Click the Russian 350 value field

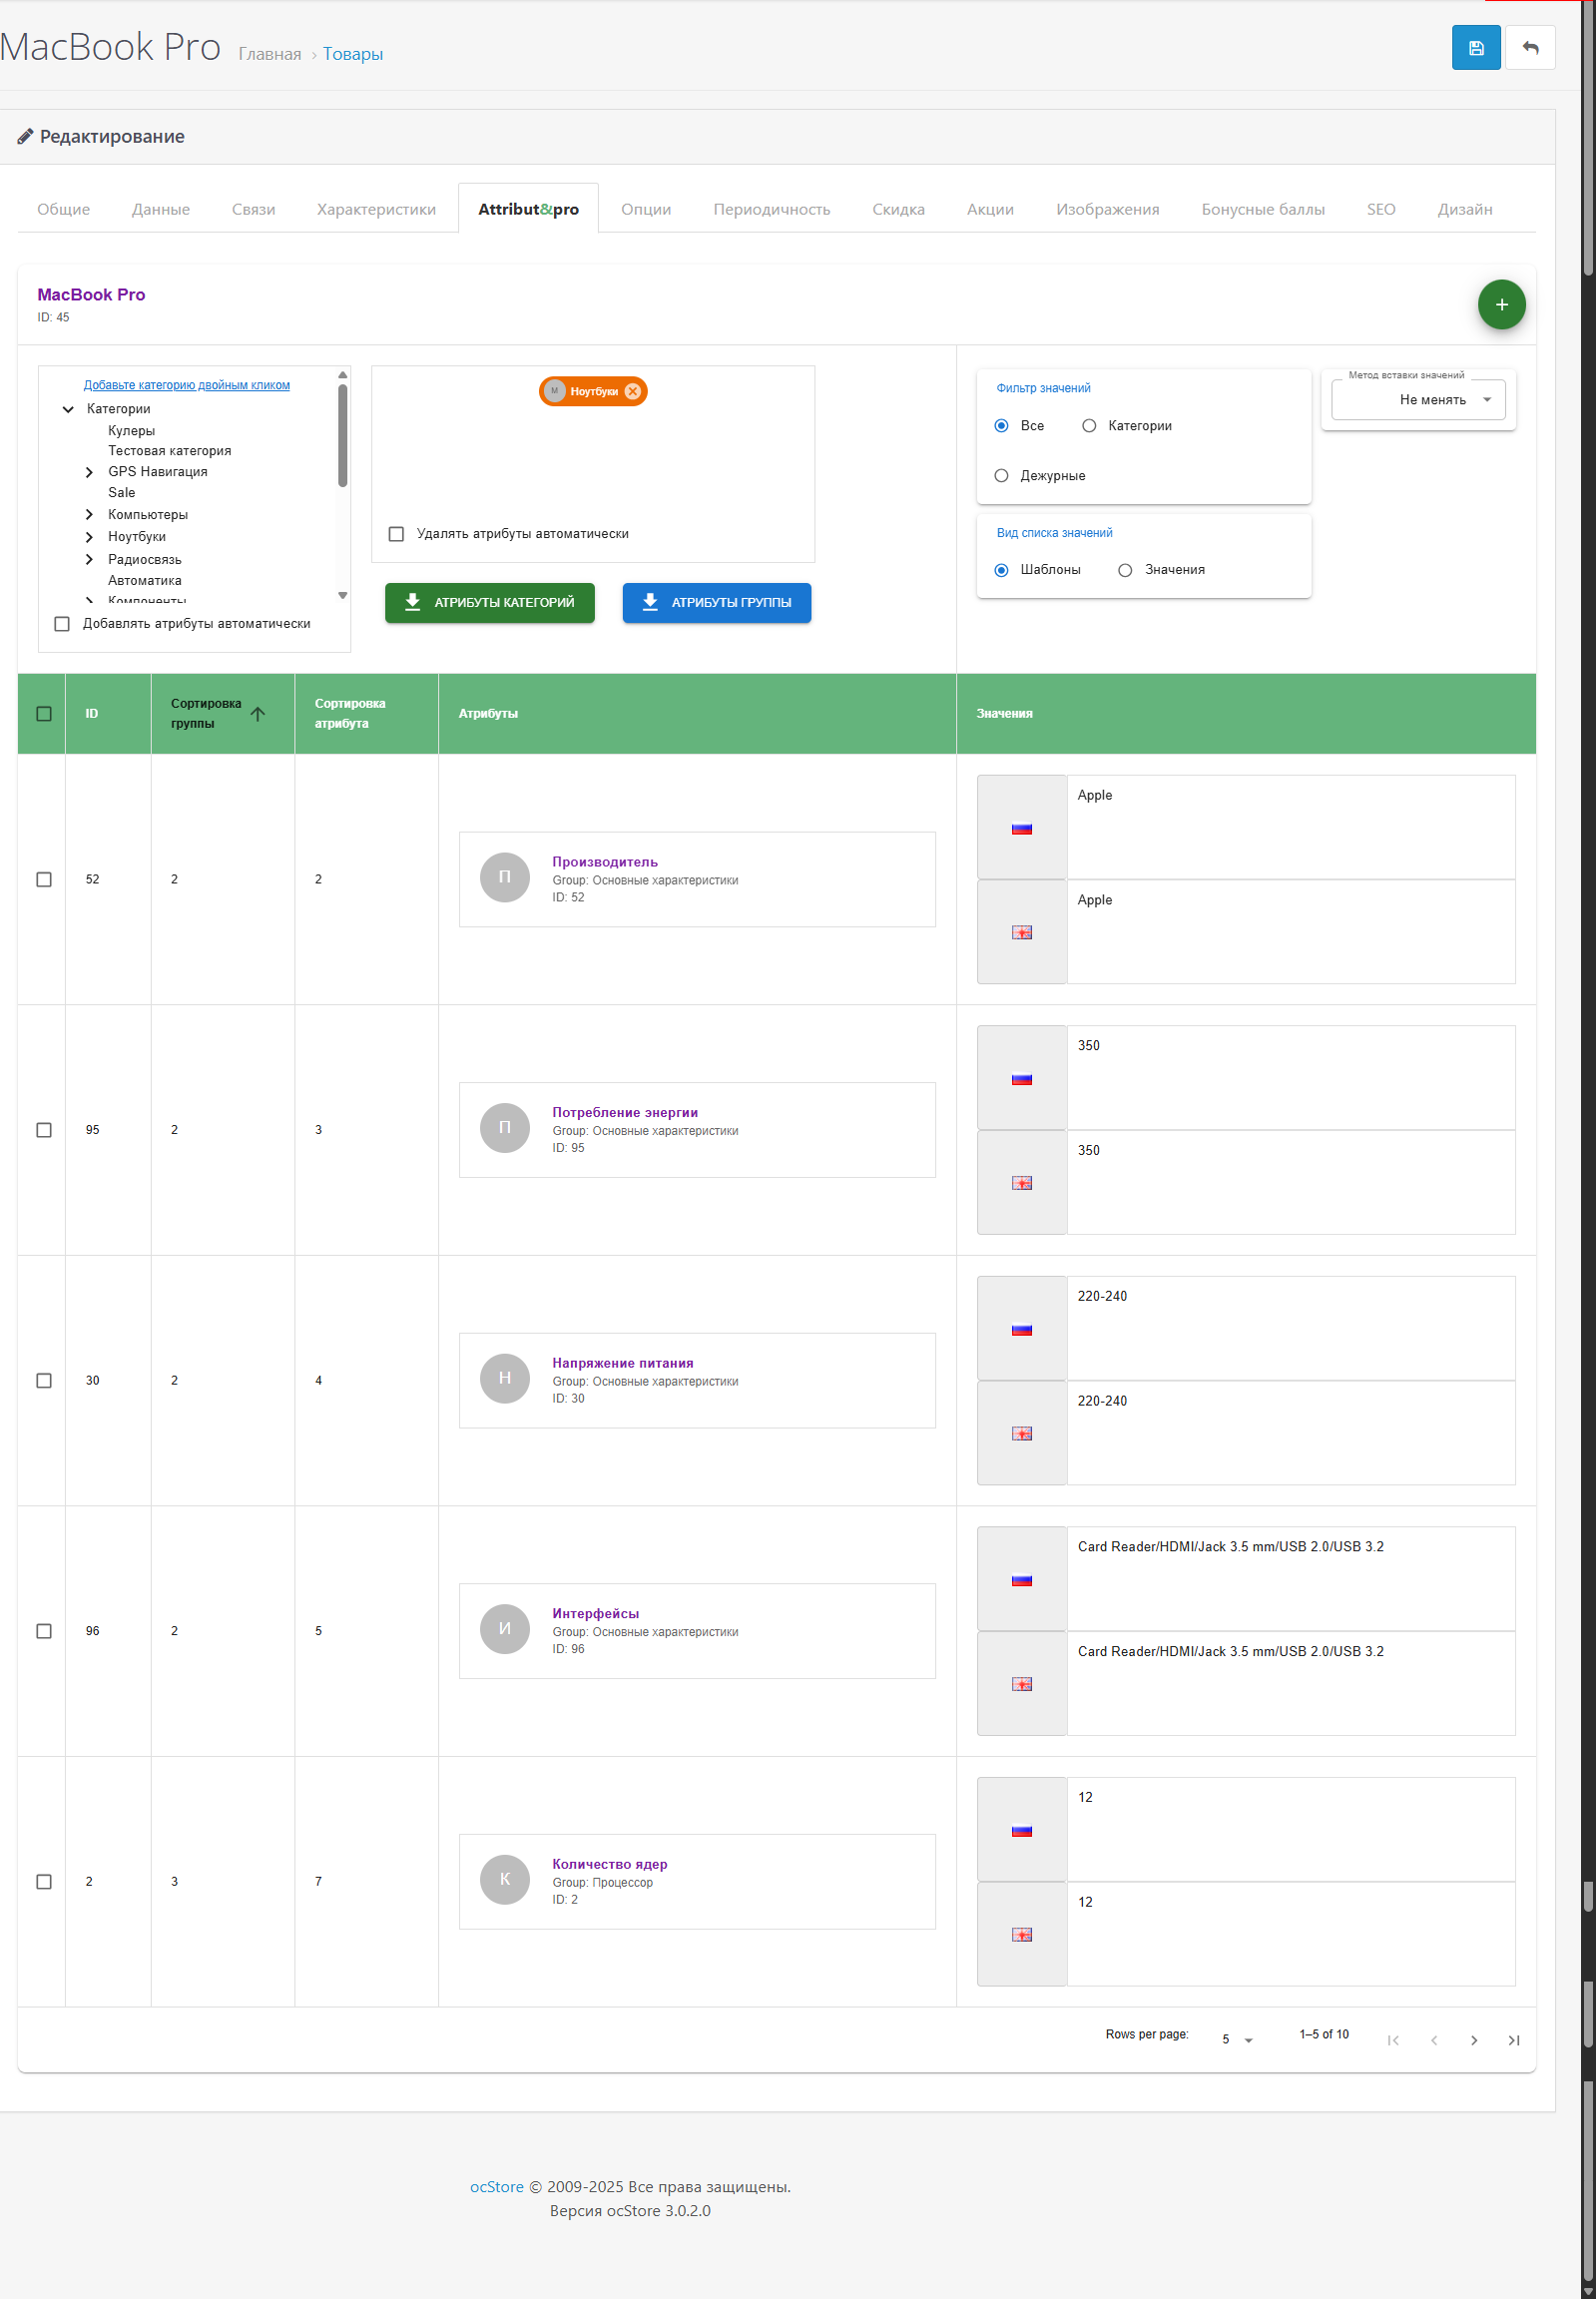(x=1290, y=1077)
